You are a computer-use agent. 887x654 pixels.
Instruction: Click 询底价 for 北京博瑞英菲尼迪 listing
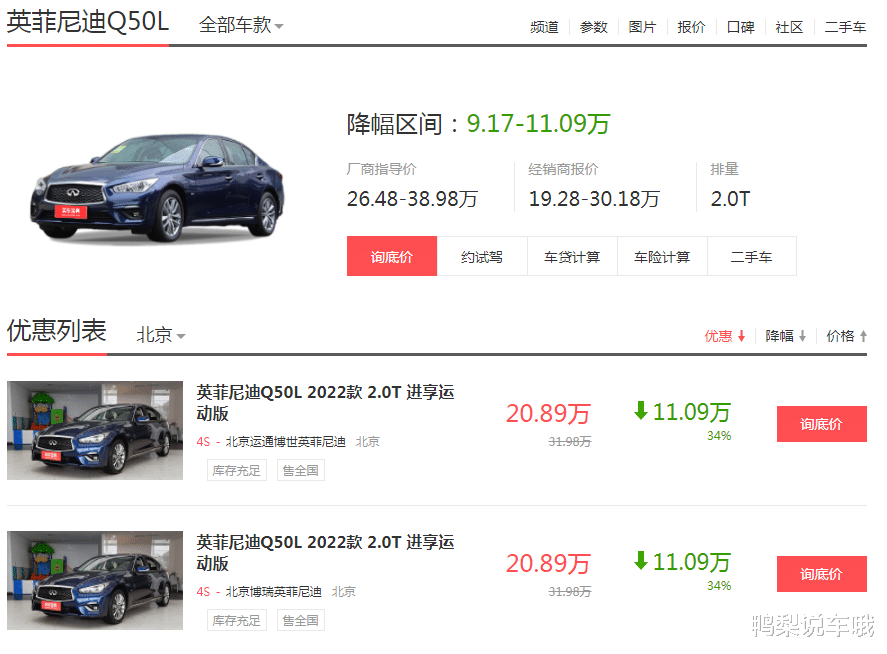pos(821,574)
